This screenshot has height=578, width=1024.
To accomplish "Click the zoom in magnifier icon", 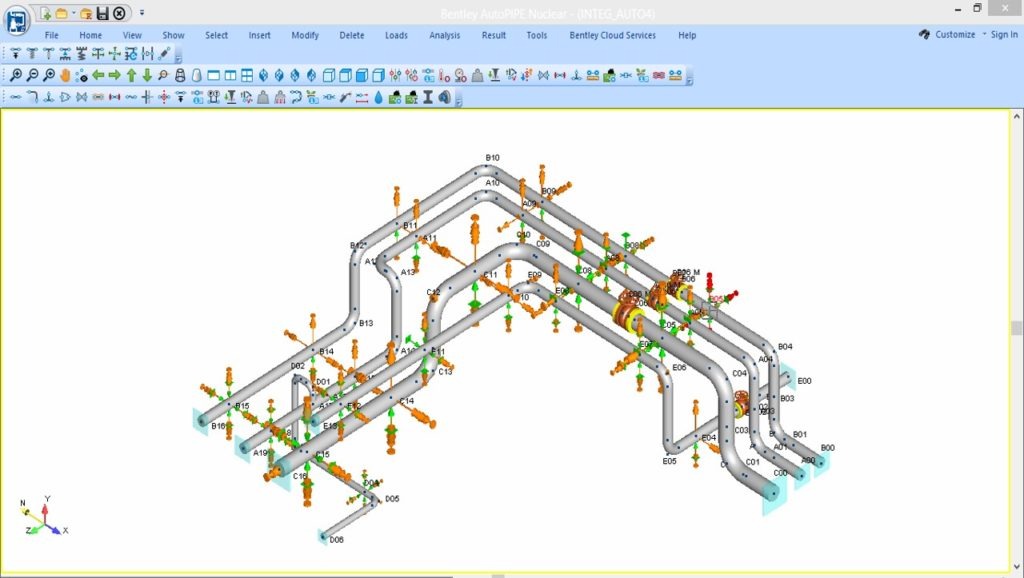I will 16,75.
